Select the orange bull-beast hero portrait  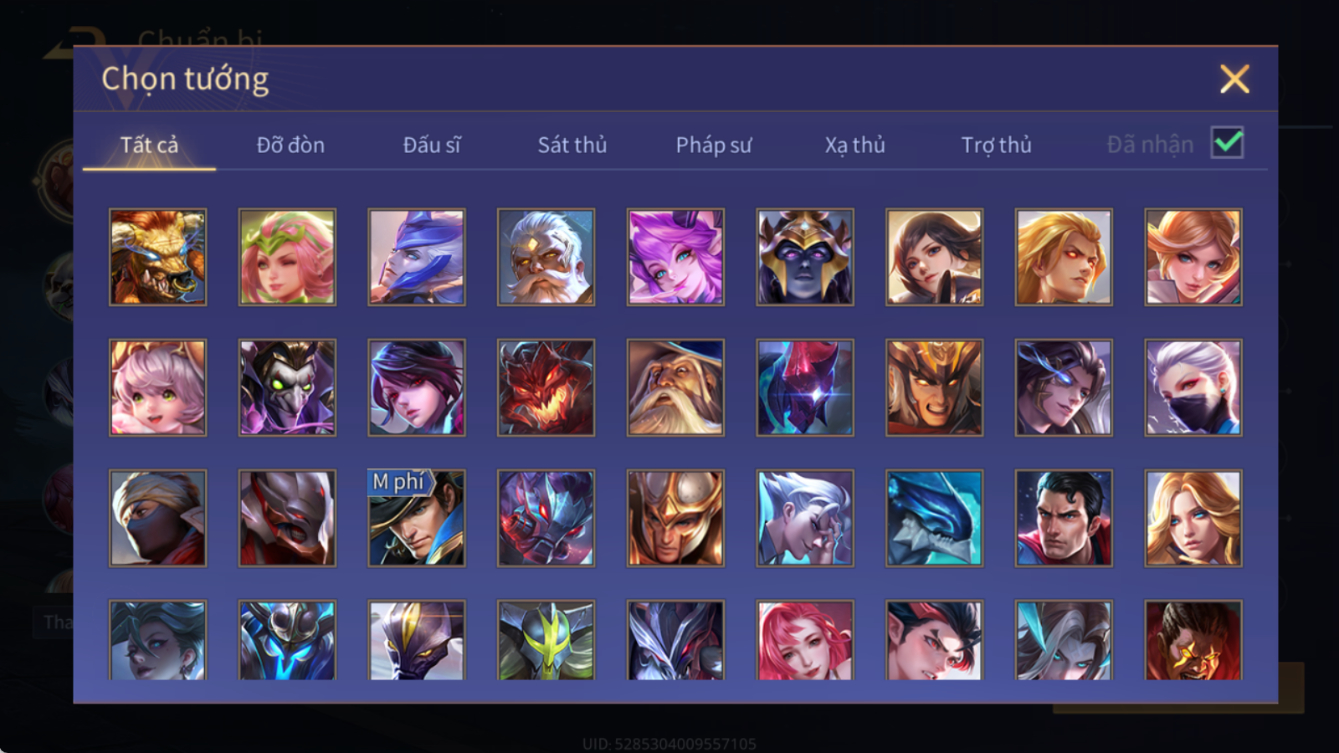point(158,257)
